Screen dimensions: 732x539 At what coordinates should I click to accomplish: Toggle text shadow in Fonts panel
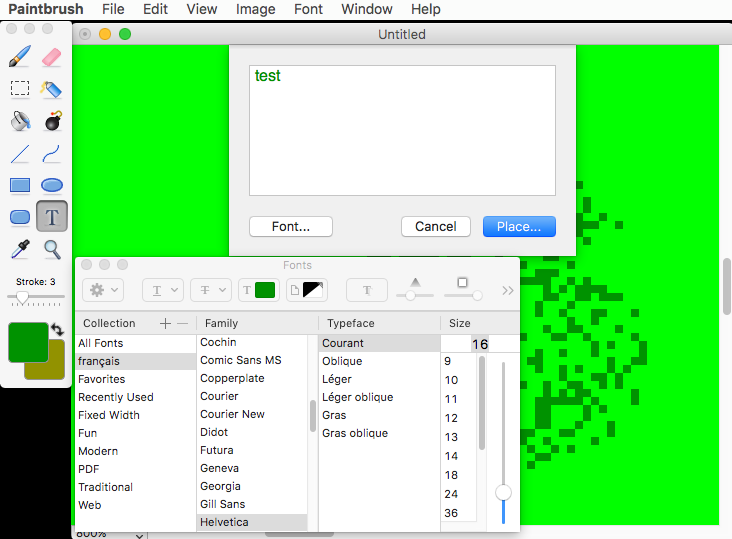(367, 290)
